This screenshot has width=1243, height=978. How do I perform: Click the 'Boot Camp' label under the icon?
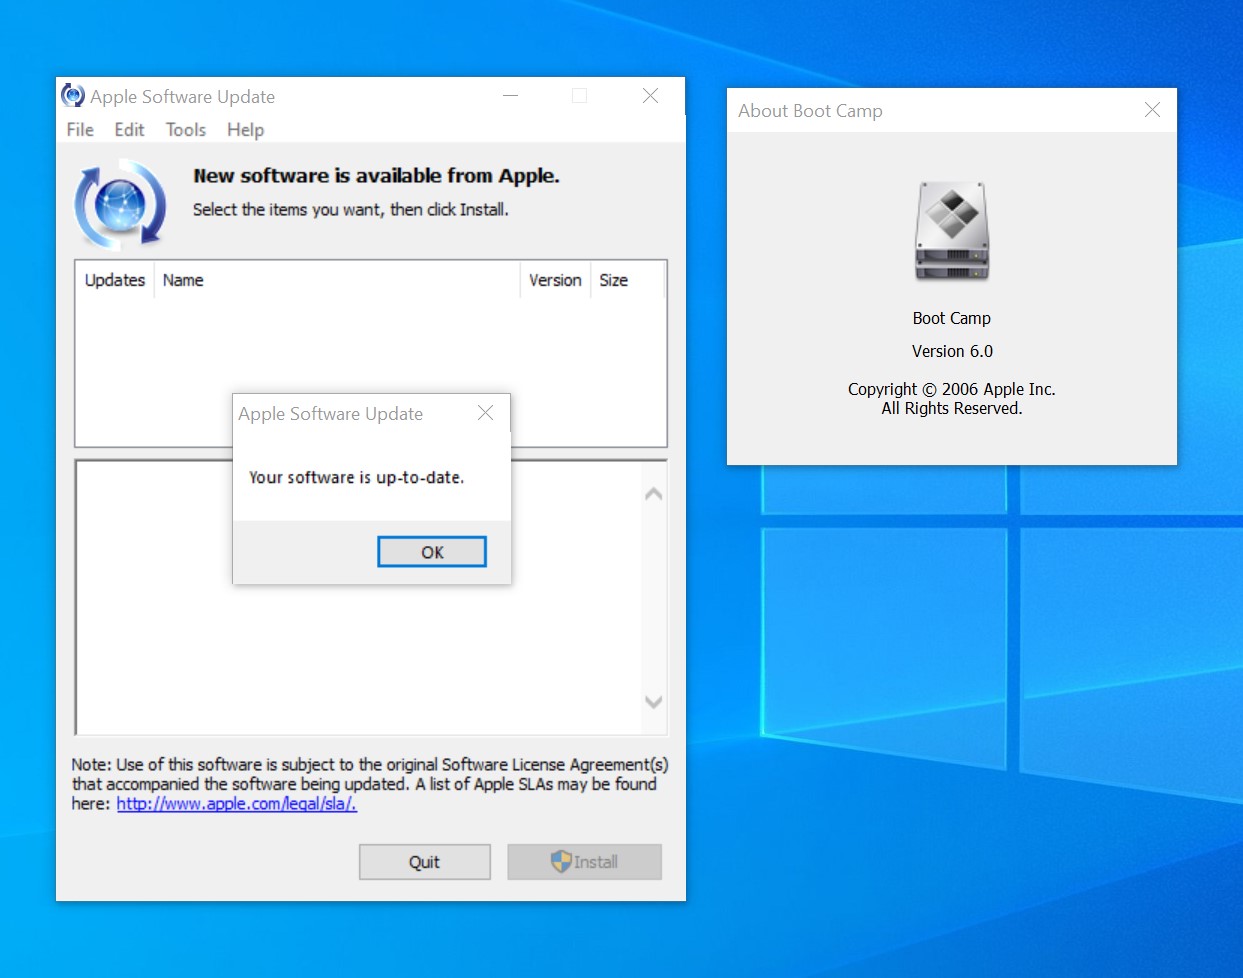[952, 318]
